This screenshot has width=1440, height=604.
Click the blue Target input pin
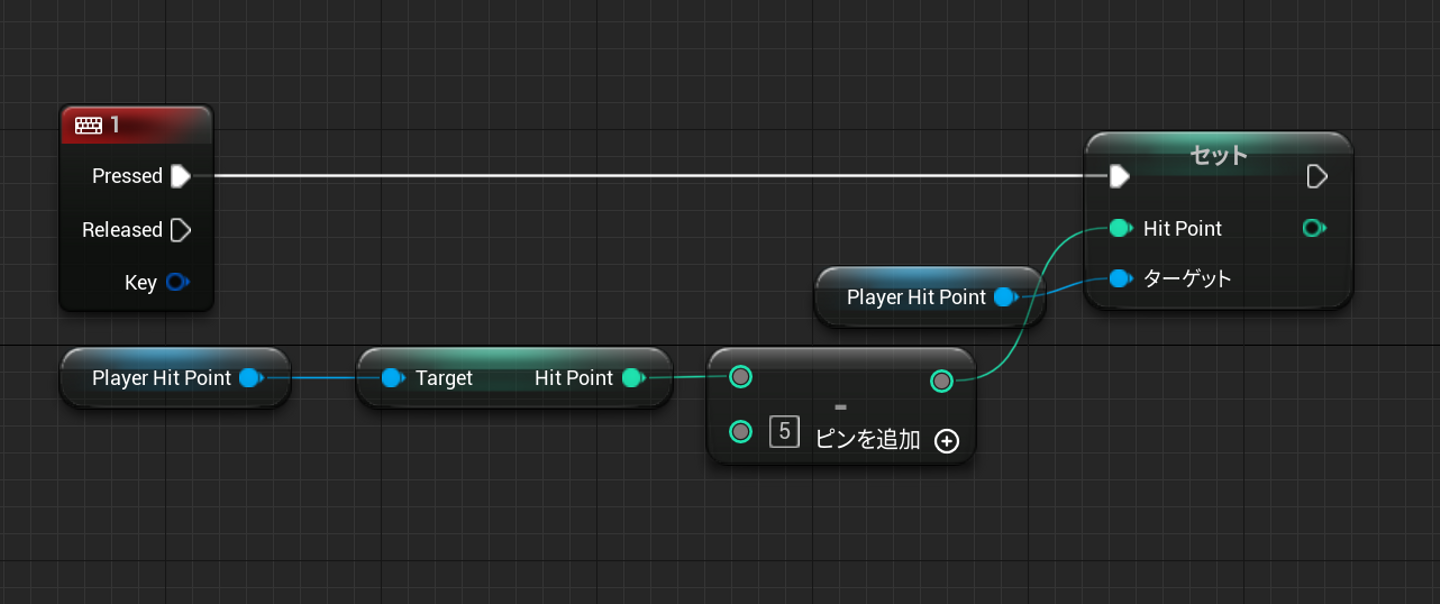[393, 378]
